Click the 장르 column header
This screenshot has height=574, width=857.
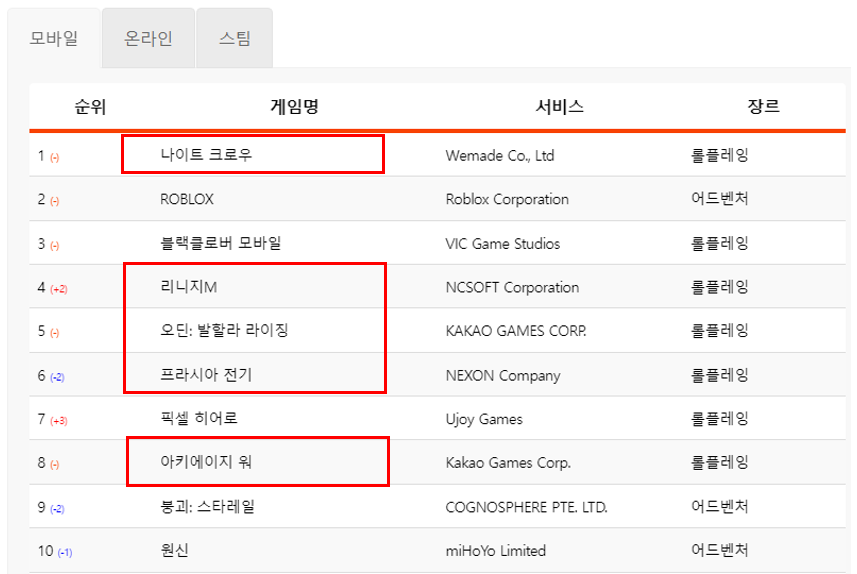(763, 107)
